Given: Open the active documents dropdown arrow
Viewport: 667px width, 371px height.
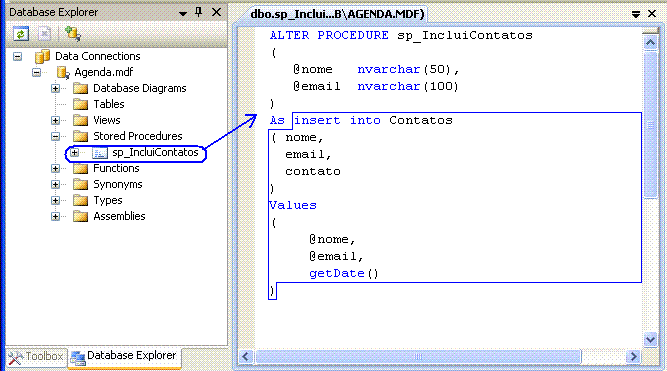Looking at the screenshot, I should click(636, 14).
